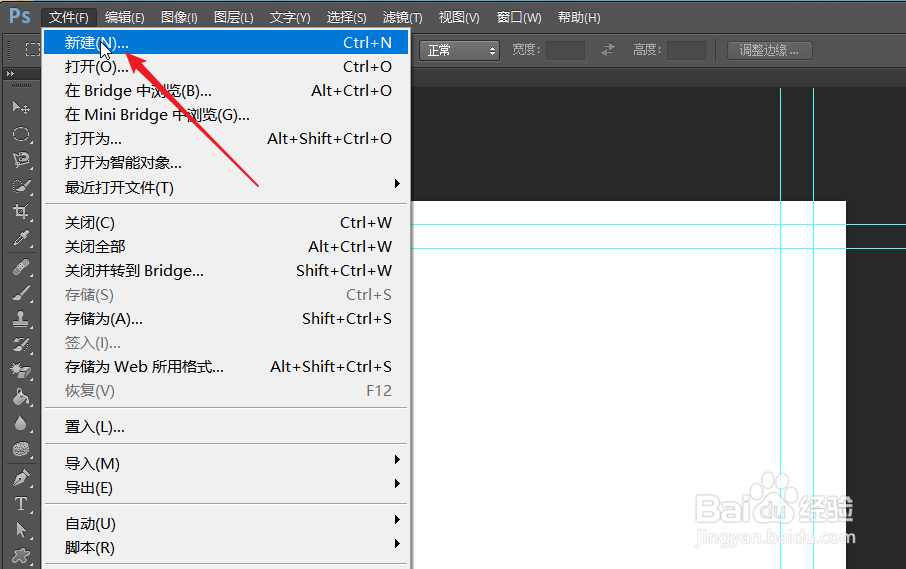Choose 新建(N)... from File menu
Screen dimensions: 906x569
tap(226, 43)
